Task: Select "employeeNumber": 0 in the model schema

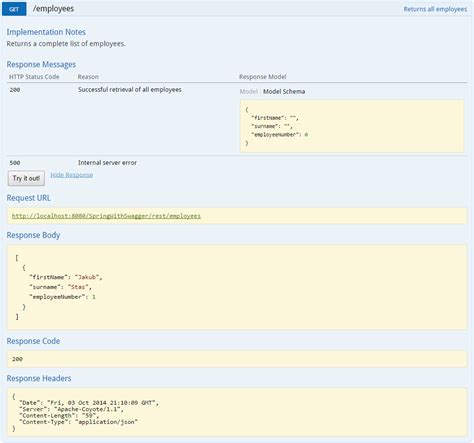Action: point(280,135)
